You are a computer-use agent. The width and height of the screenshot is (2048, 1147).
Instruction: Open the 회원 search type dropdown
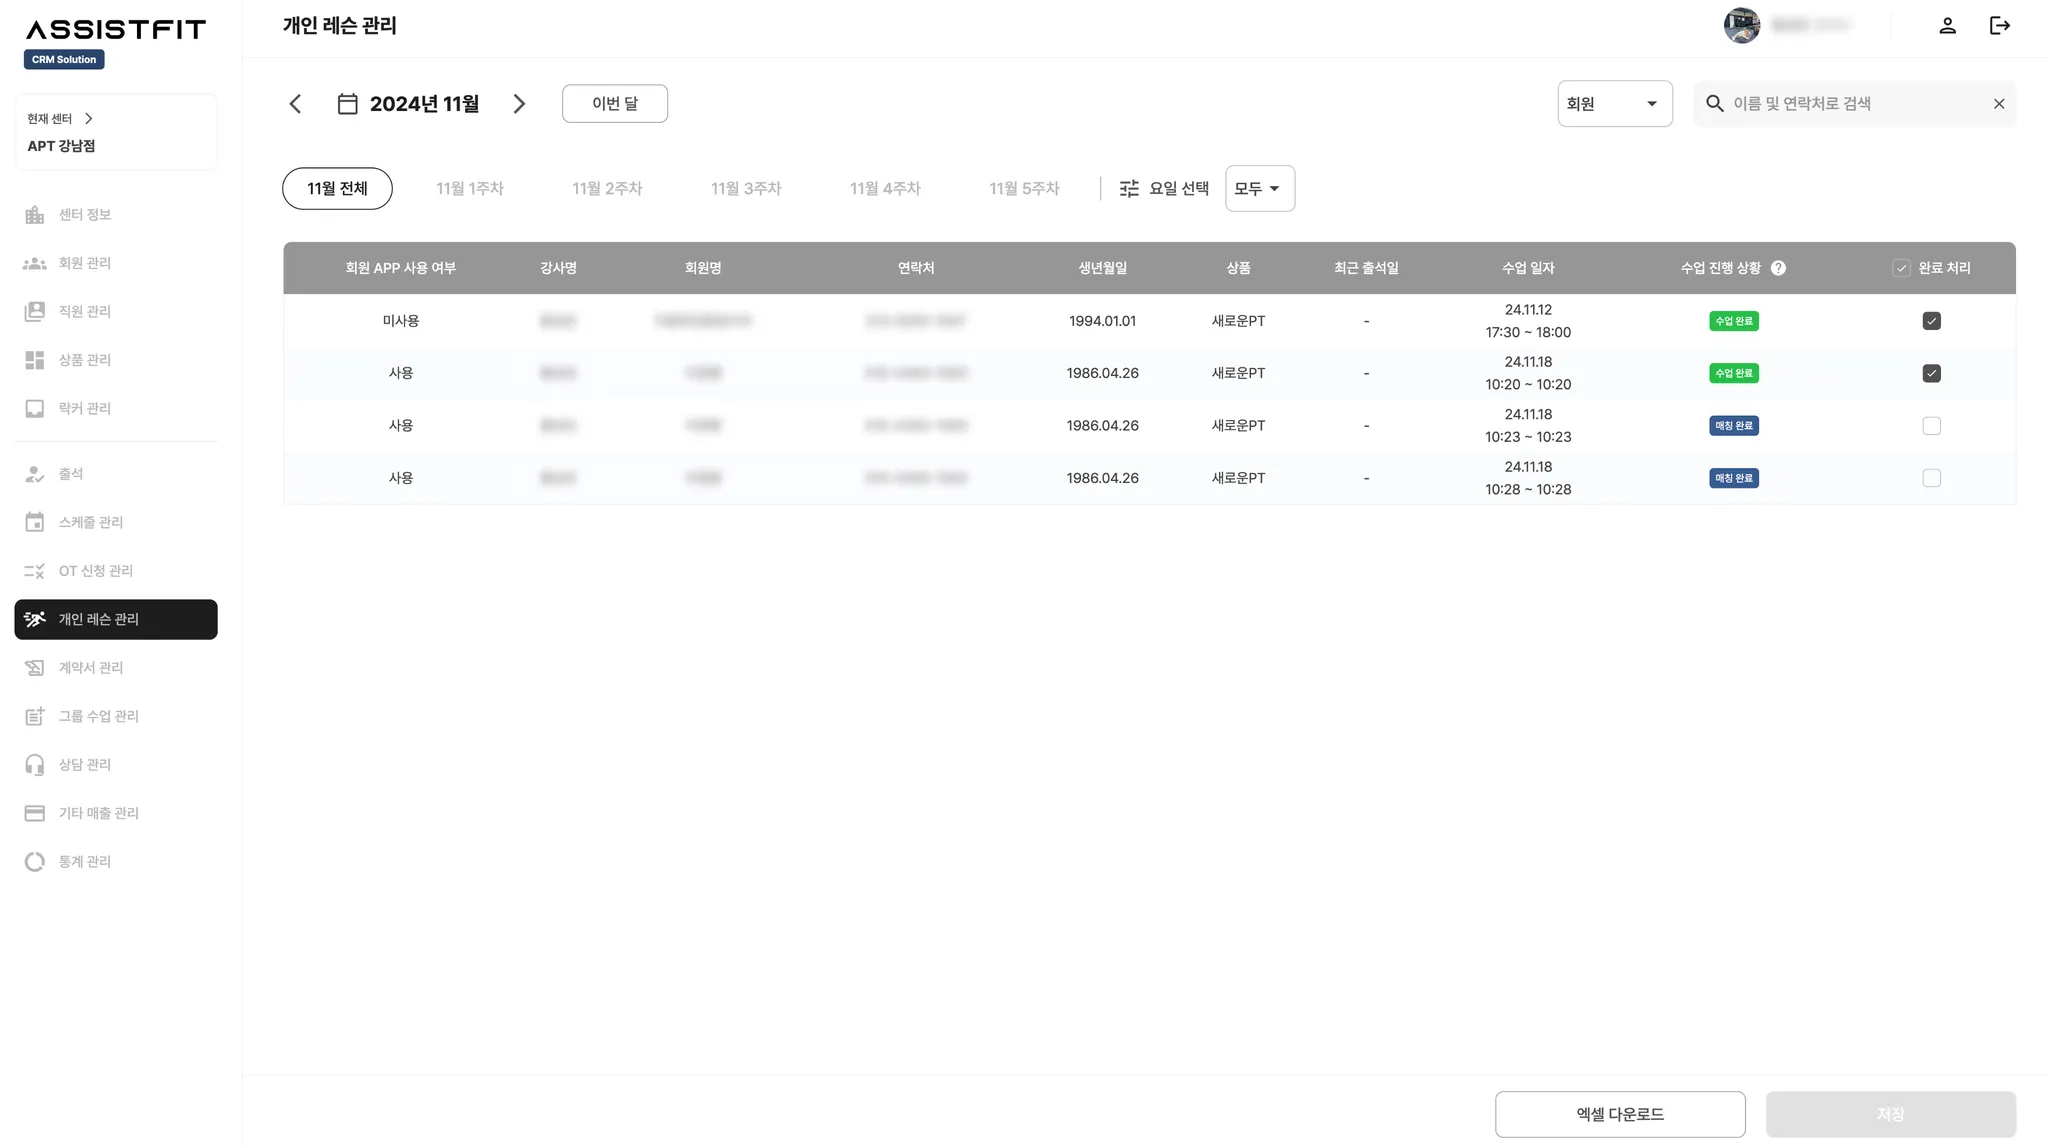coord(1614,104)
